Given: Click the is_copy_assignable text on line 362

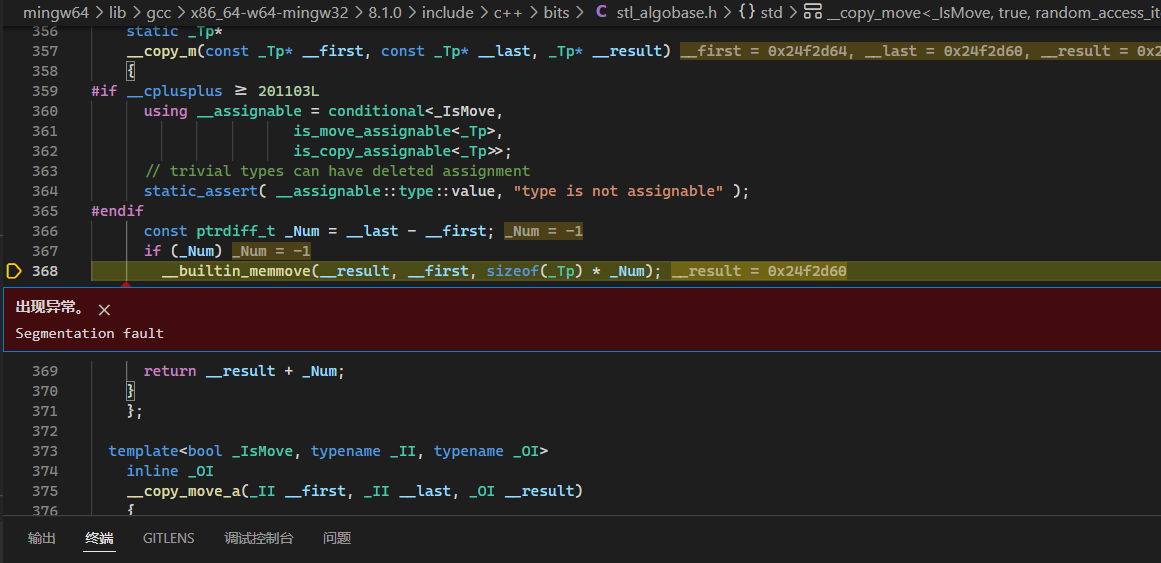Looking at the screenshot, I should tap(372, 151).
